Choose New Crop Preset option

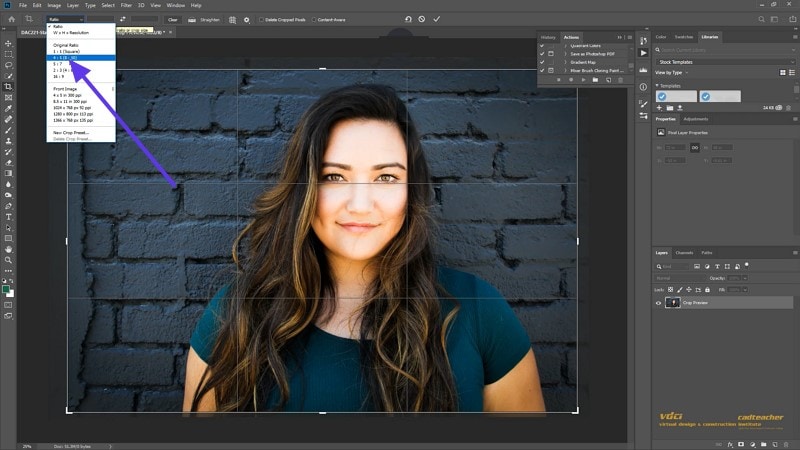71,133
